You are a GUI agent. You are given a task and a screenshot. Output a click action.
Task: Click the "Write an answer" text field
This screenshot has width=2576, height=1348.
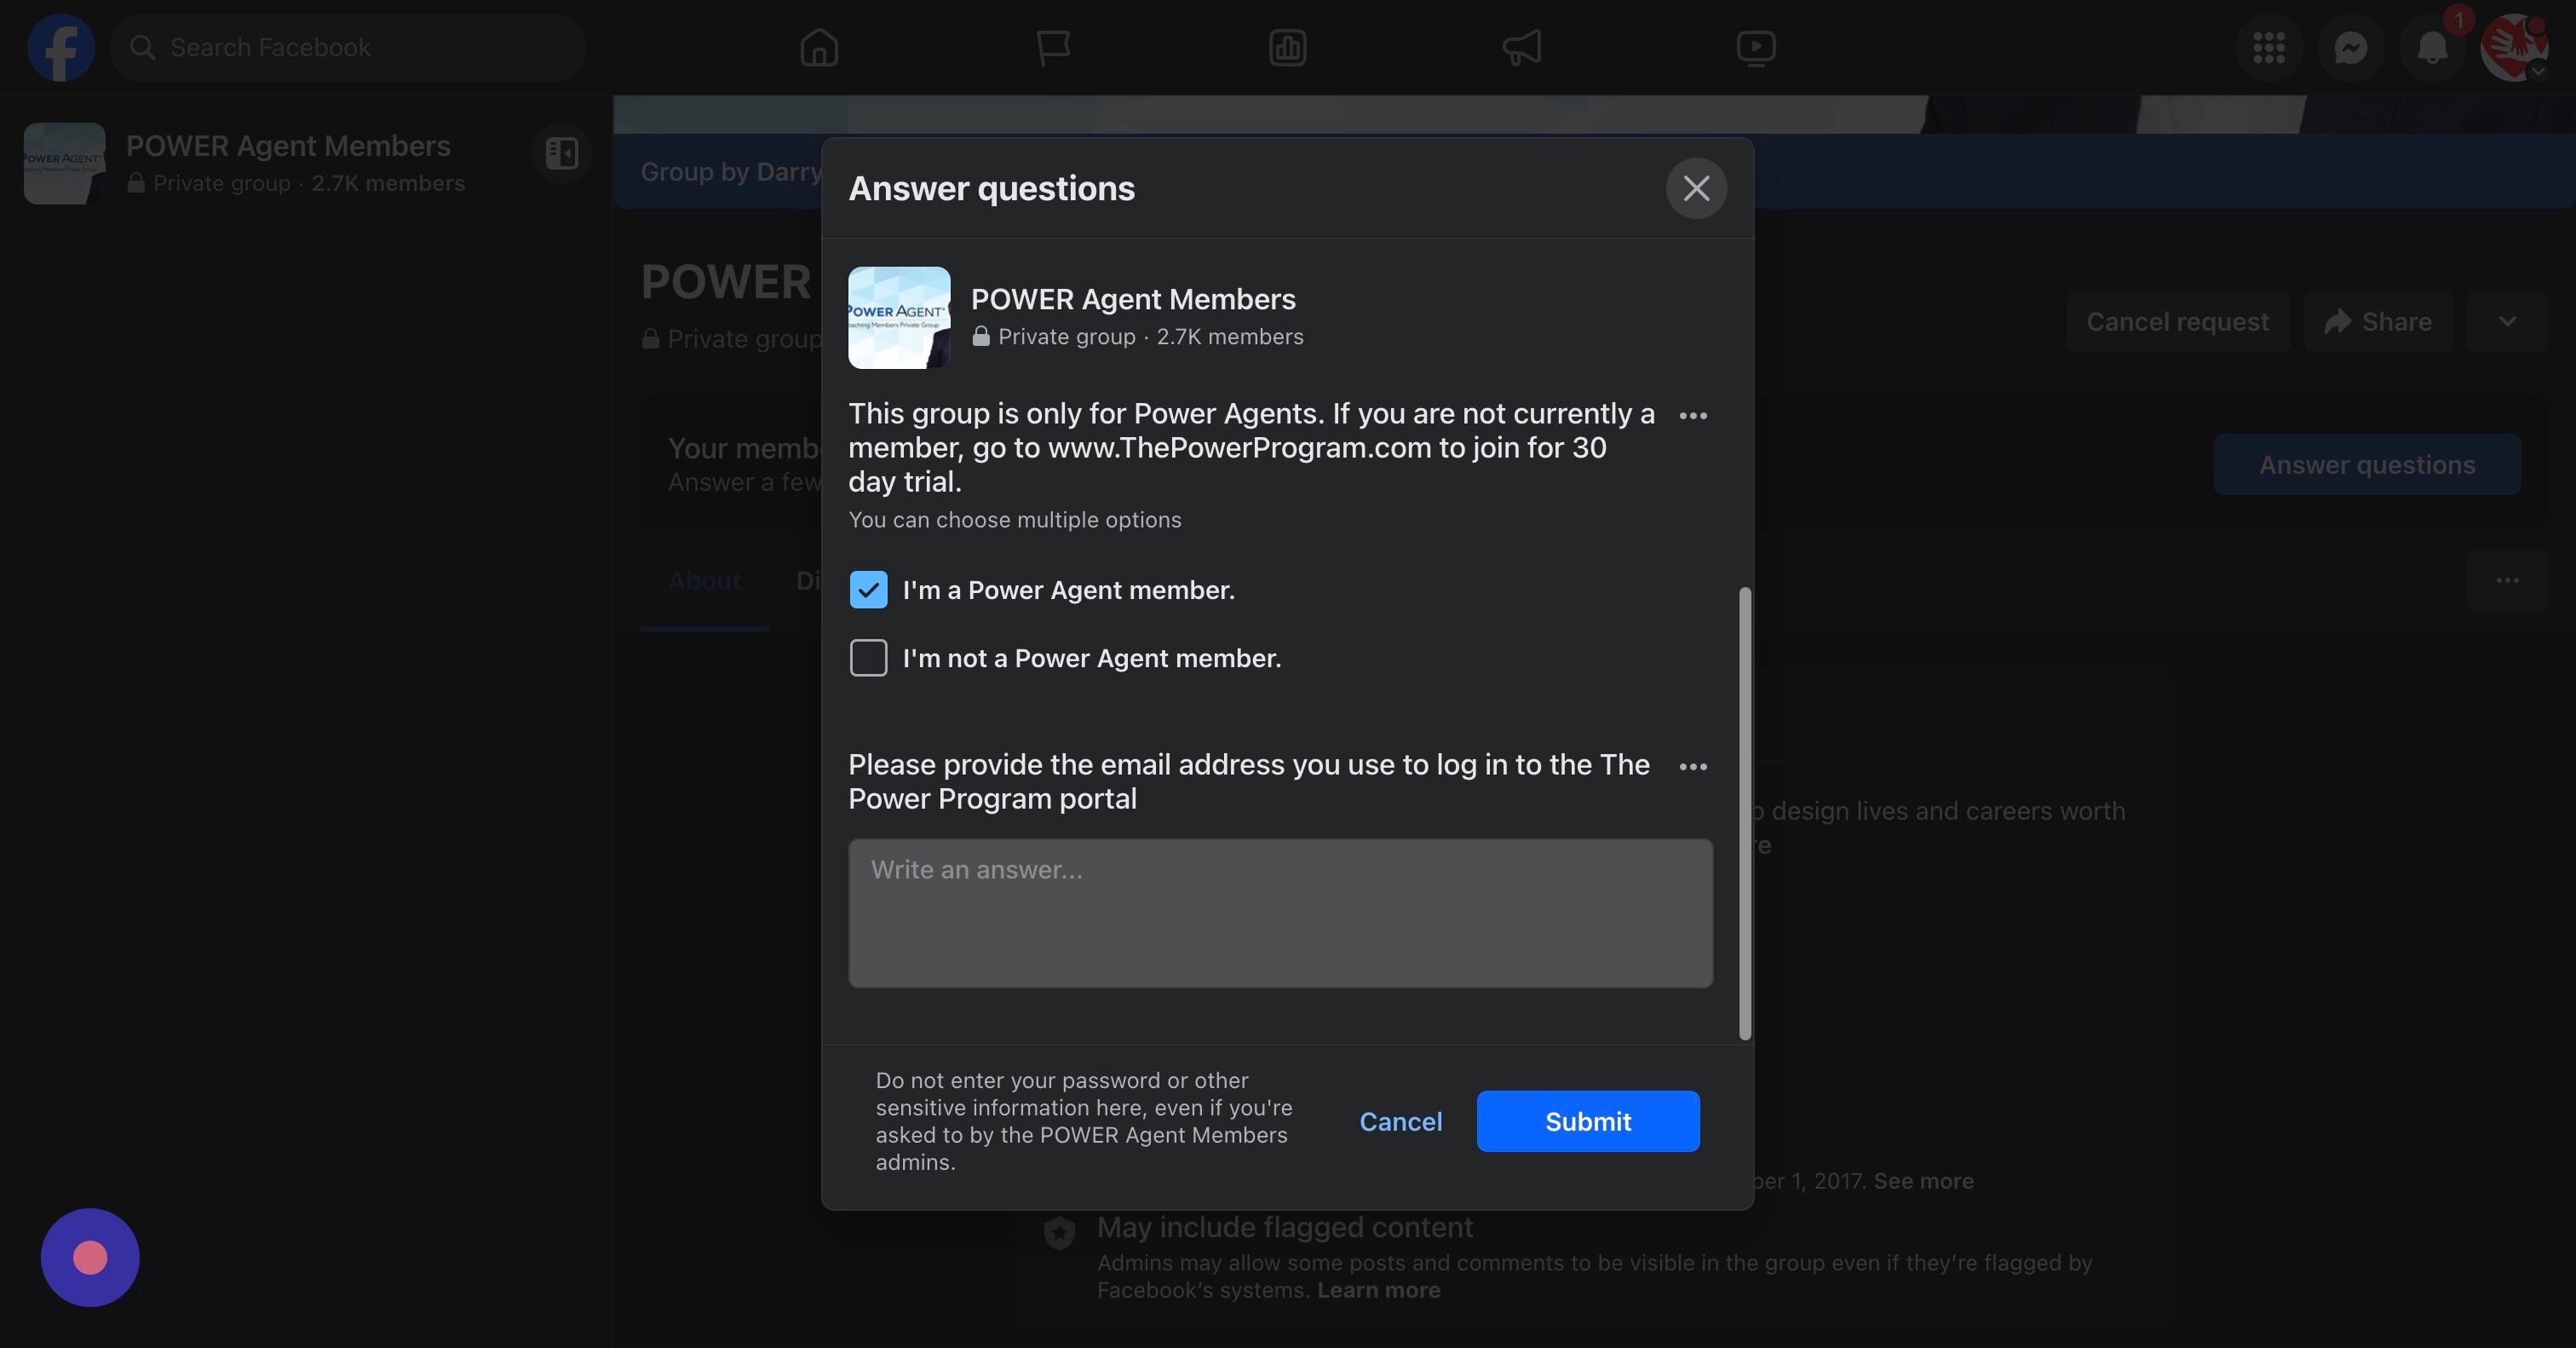(1280, 912)
